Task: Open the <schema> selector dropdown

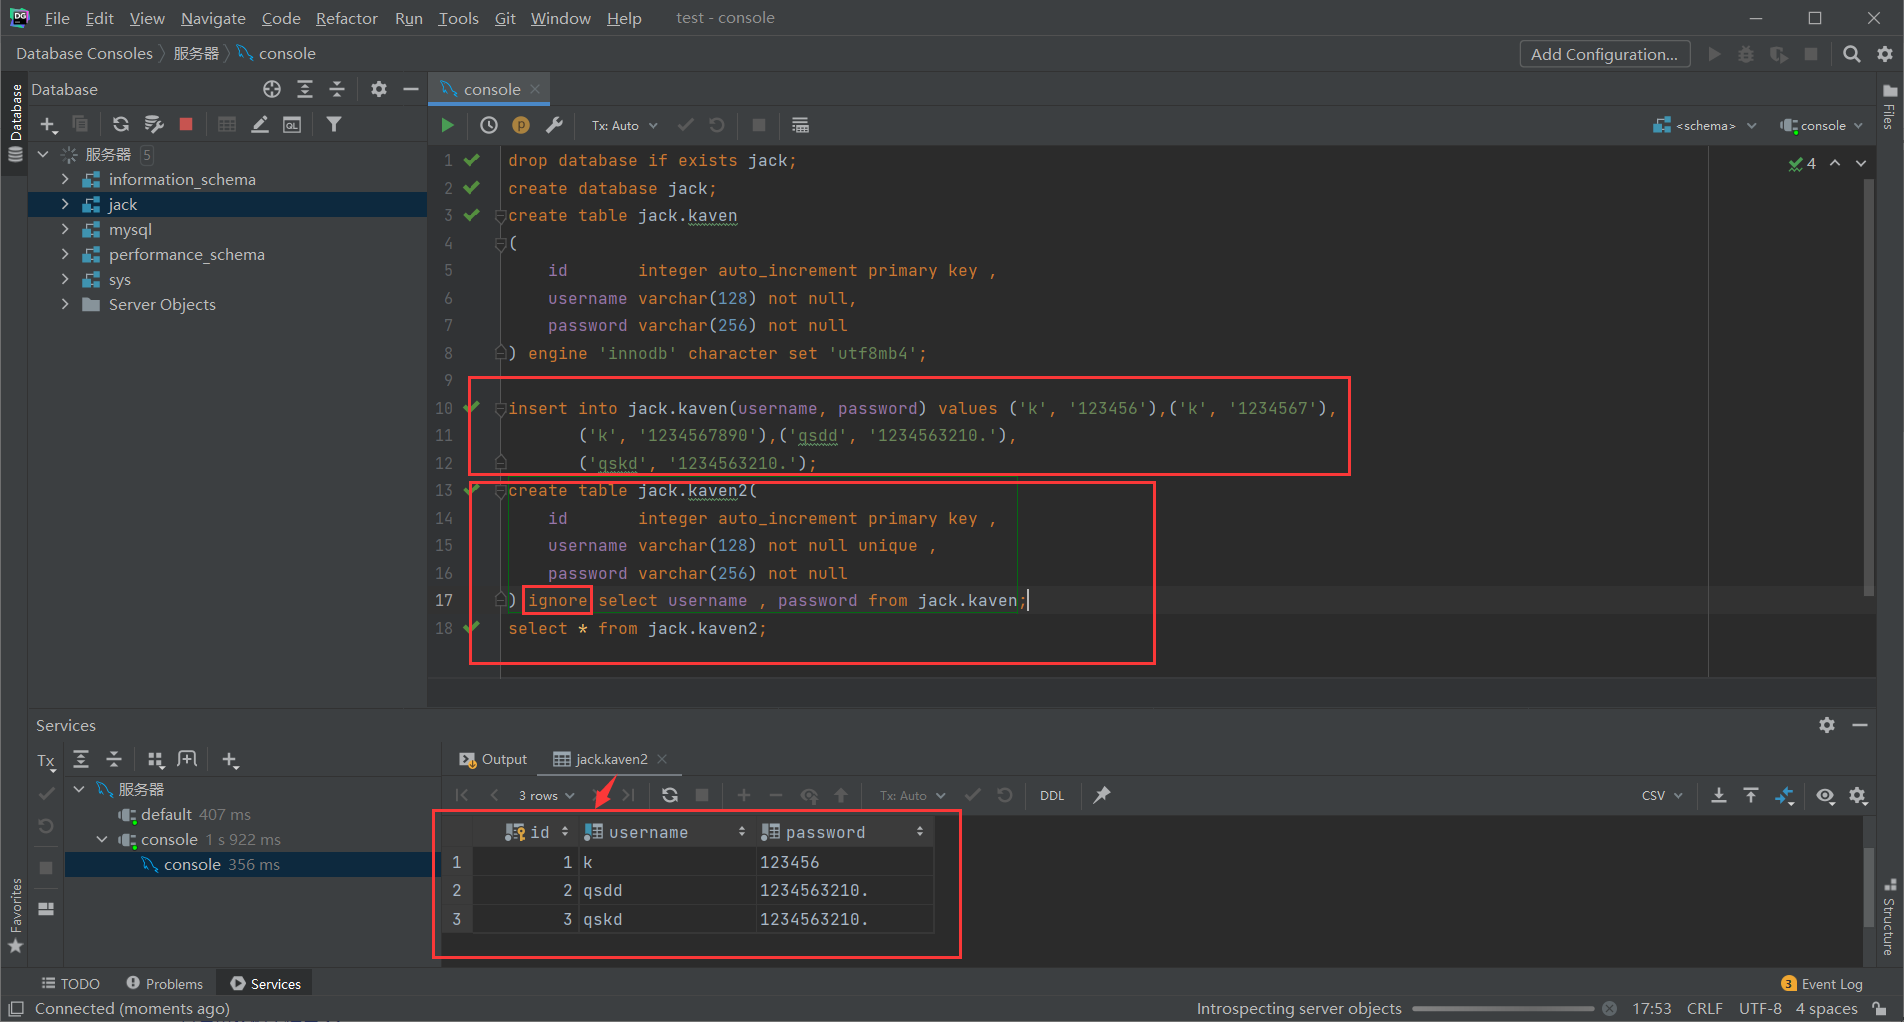Action: (x=1705, y=125)
